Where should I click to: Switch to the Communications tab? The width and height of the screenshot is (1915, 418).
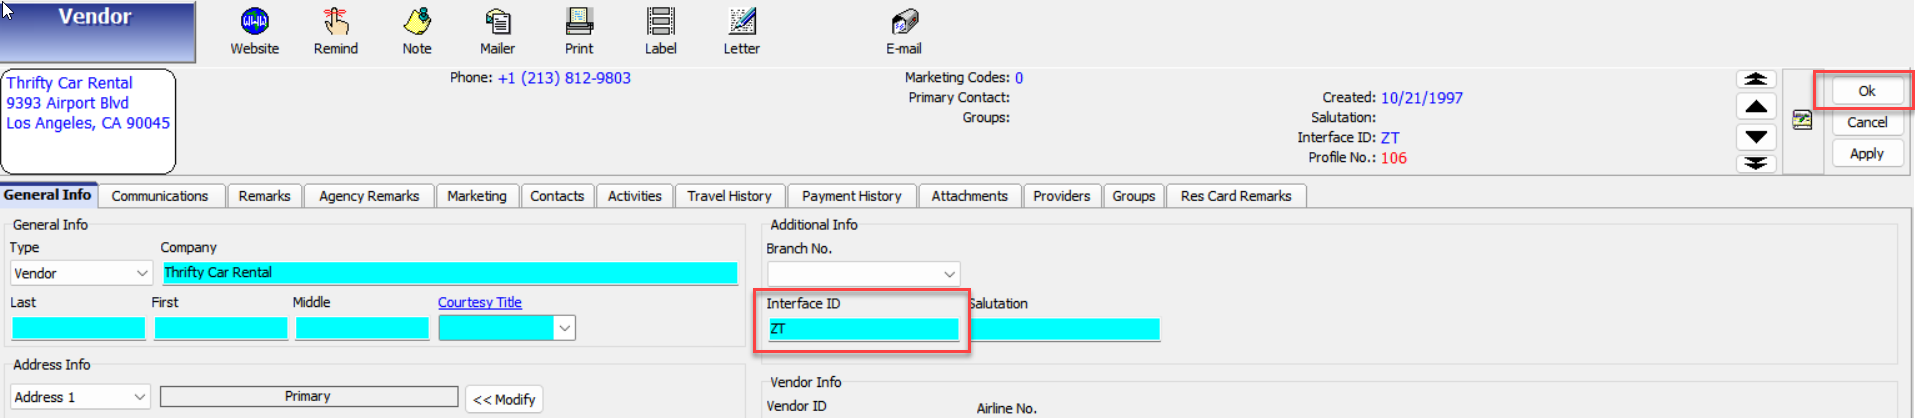(160, 196)
